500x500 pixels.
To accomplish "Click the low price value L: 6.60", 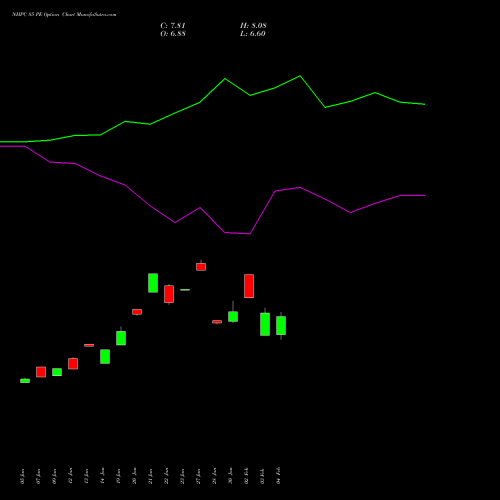I will click(253, 34).
